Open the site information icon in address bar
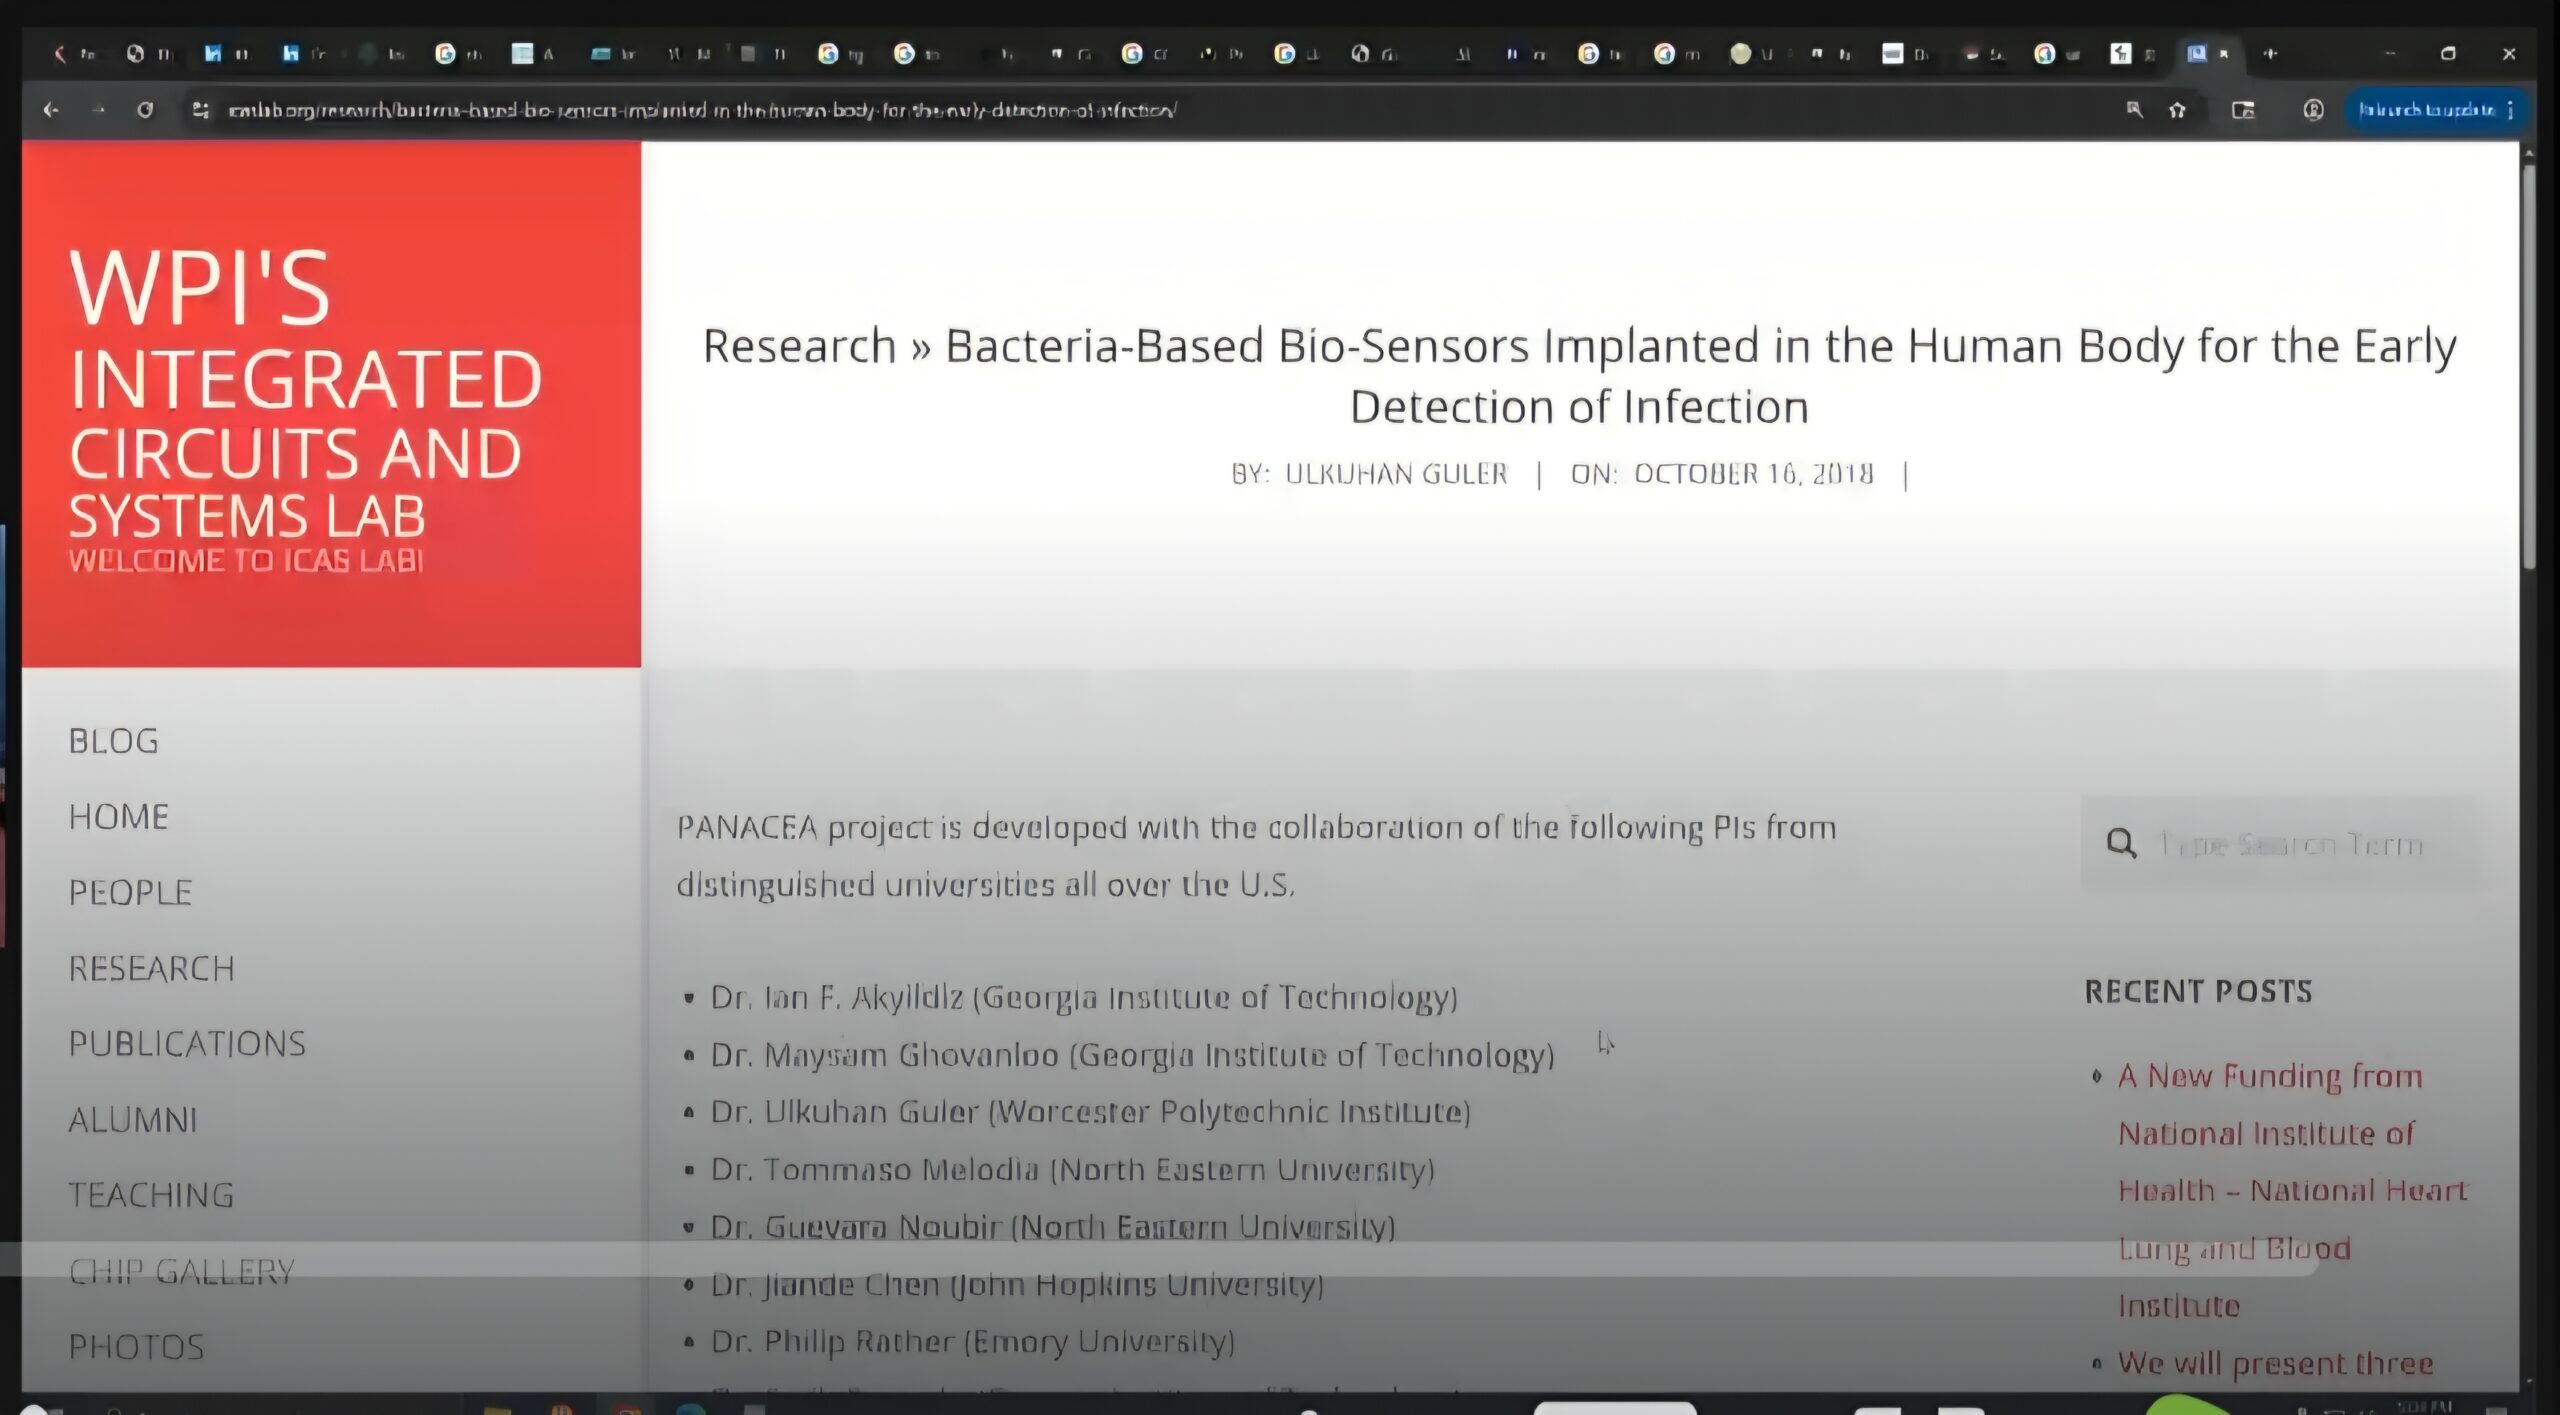2560x1415 pixels. tap(200, 110)
